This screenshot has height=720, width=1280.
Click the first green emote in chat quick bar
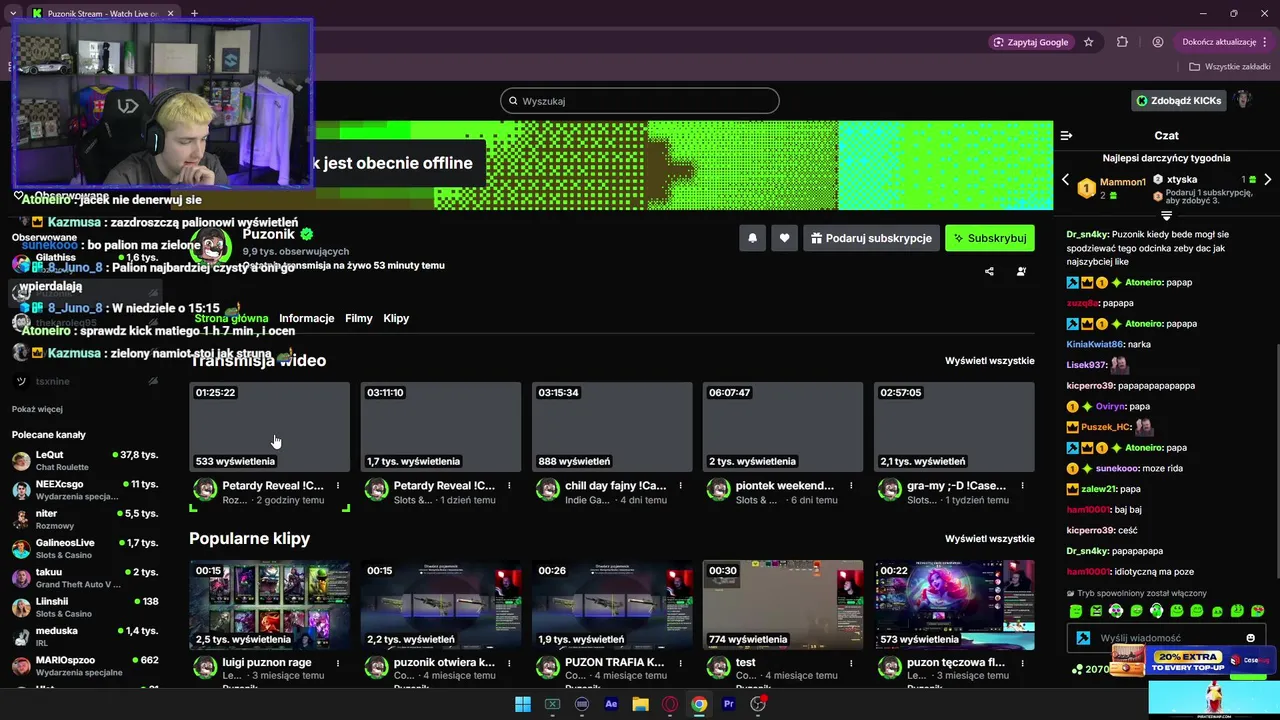pos(1076,611)
